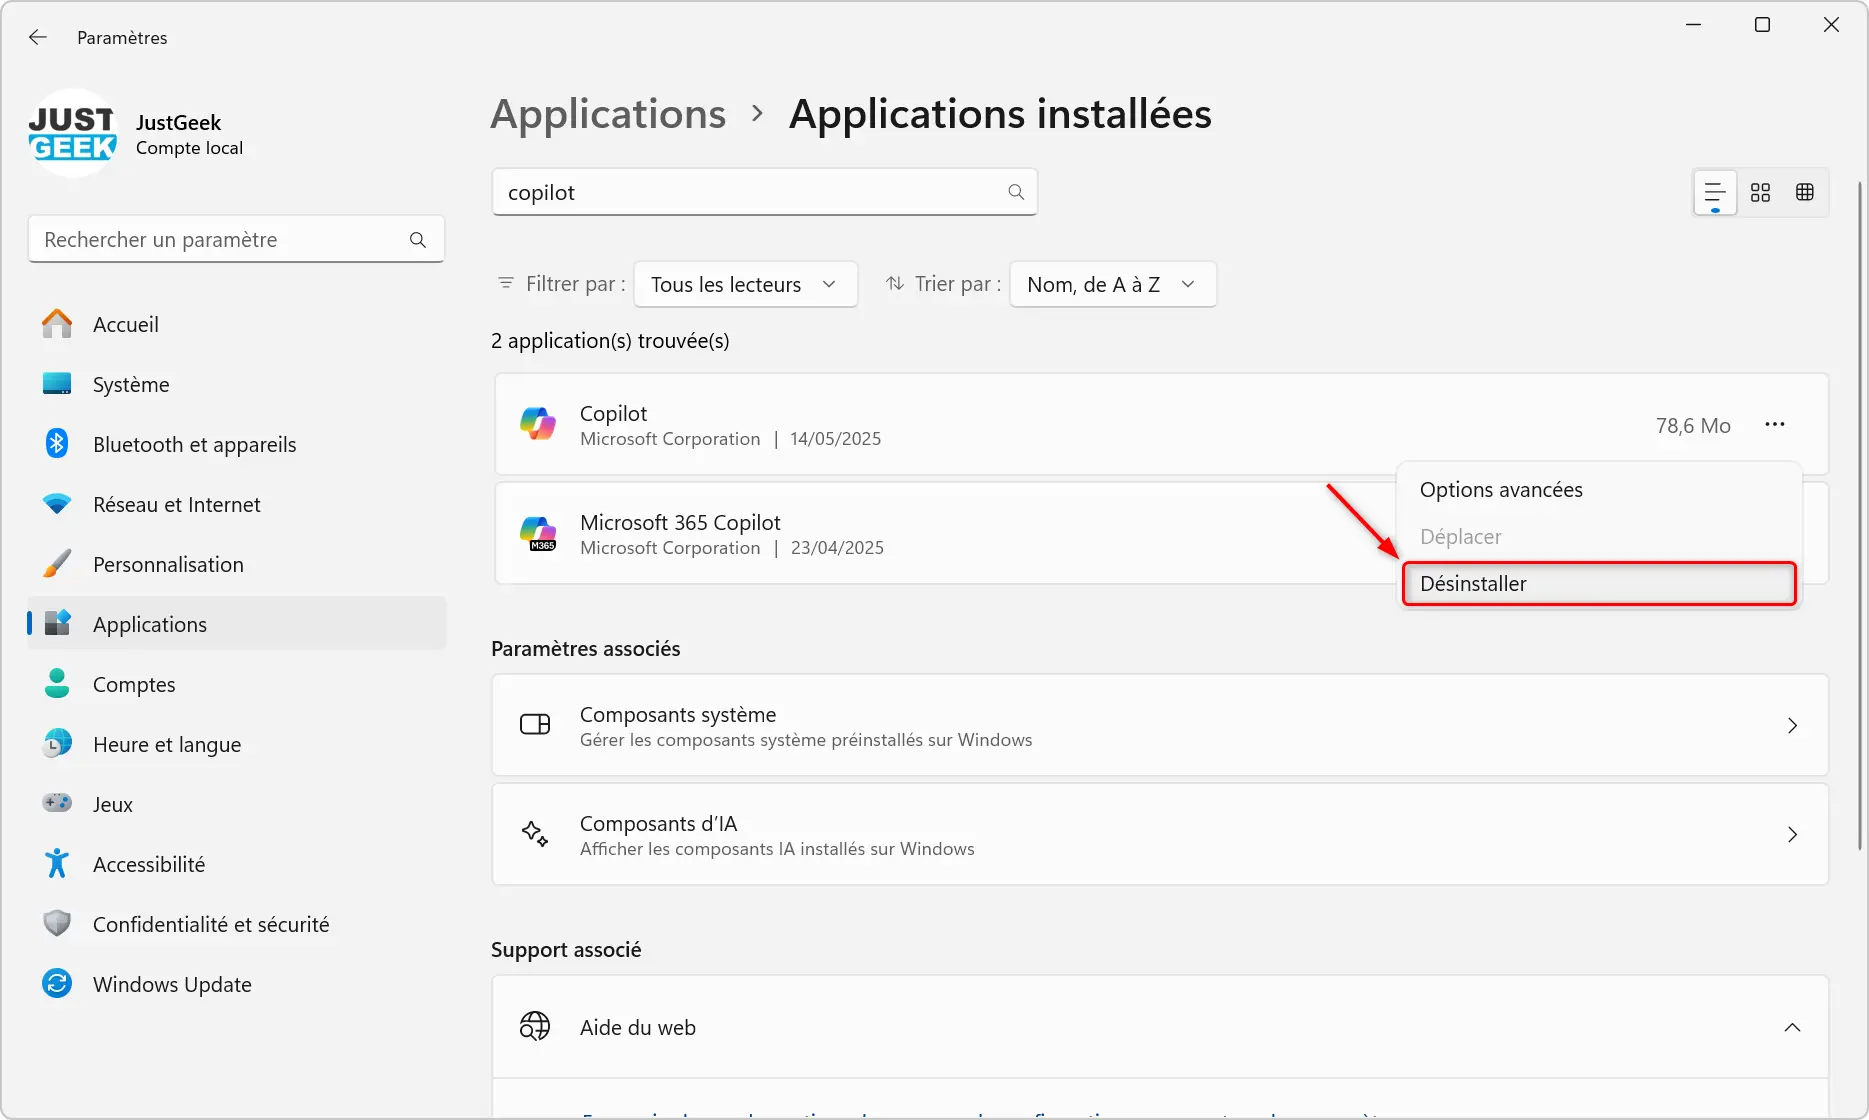Click the app search box containing 'copilot'
Screen dimensions: 1869x1120
pyautogui.click(x=764, y=192)
